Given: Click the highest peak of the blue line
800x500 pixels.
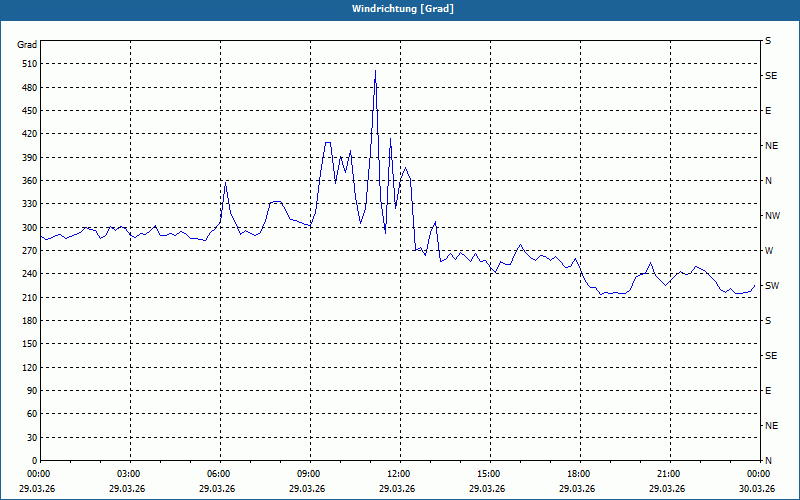Looking at the screenshot, I should (375, 71).
